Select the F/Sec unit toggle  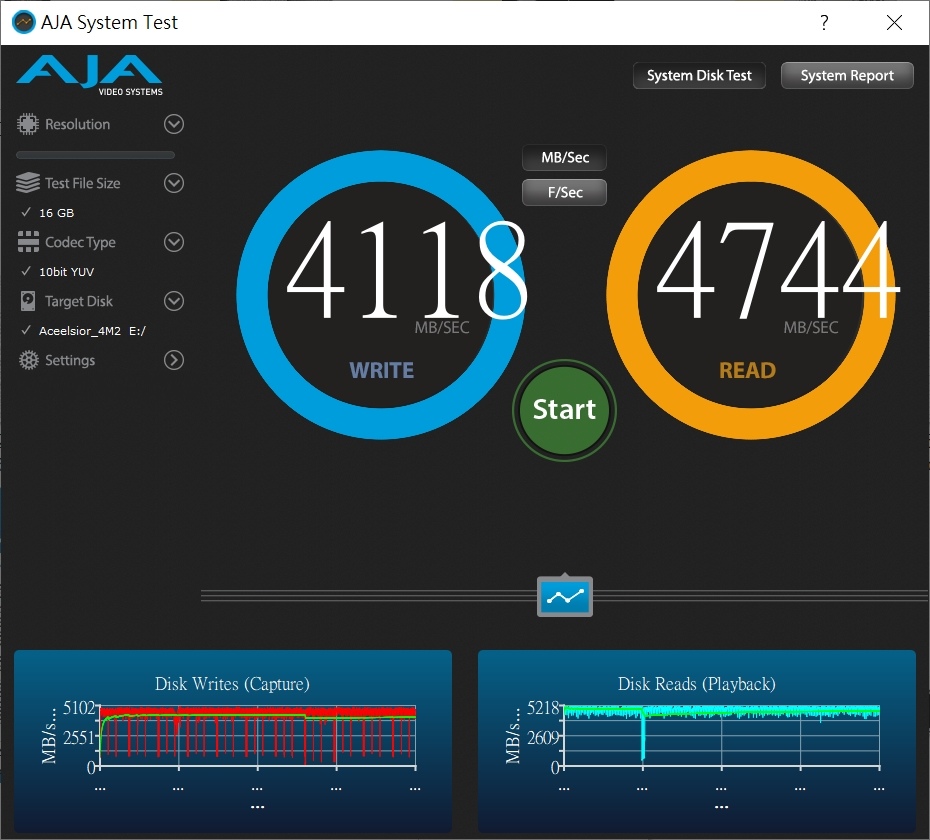(x=565, y=192)
